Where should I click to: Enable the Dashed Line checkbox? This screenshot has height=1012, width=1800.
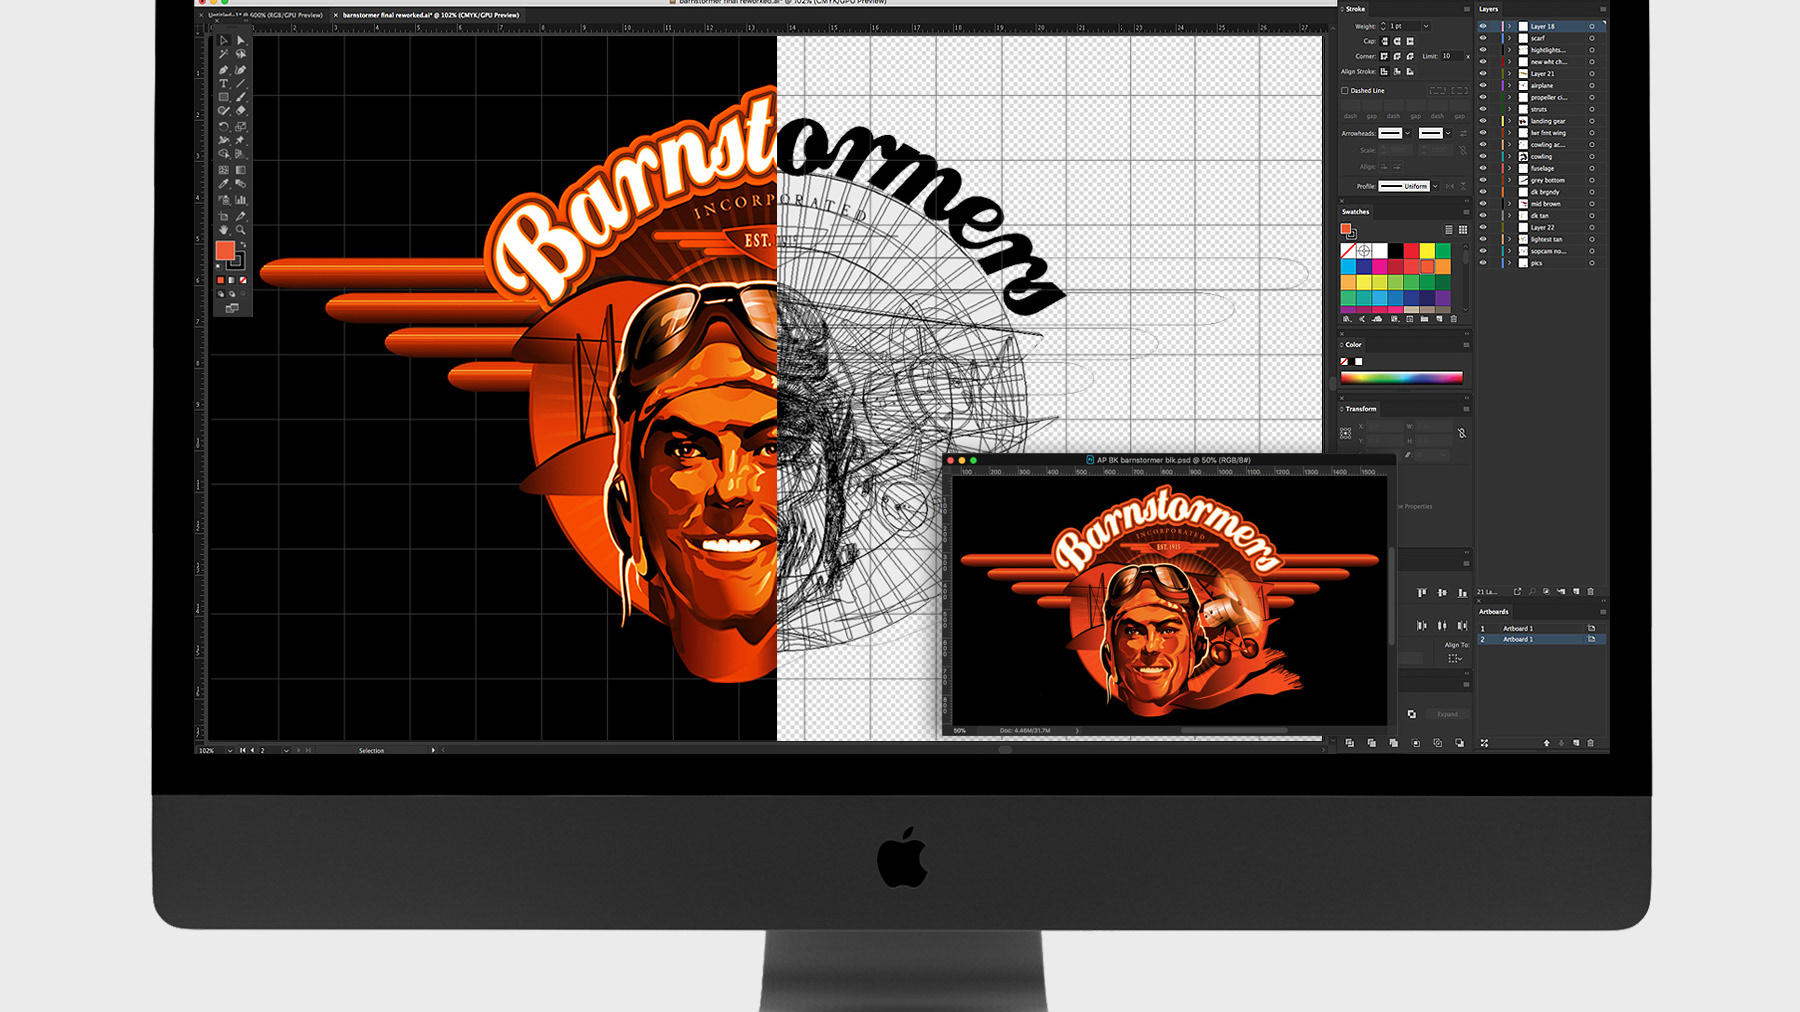[1345, 90]
